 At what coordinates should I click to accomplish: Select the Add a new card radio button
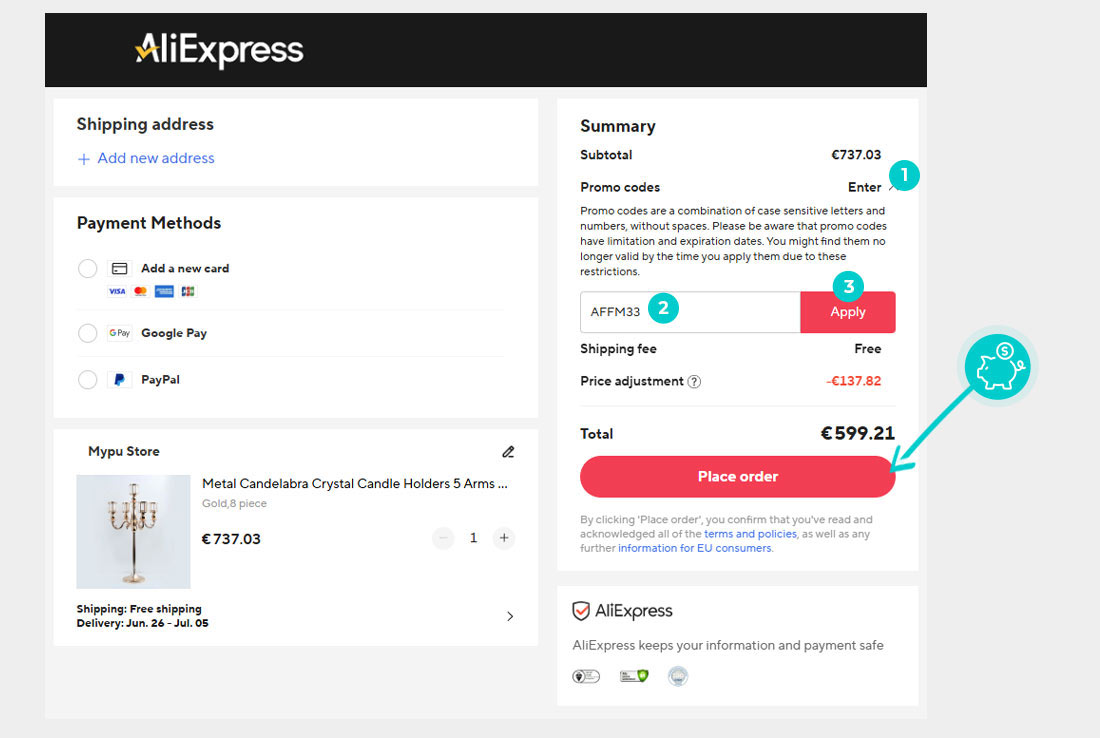pyautogui.click(x=88, y=268)
